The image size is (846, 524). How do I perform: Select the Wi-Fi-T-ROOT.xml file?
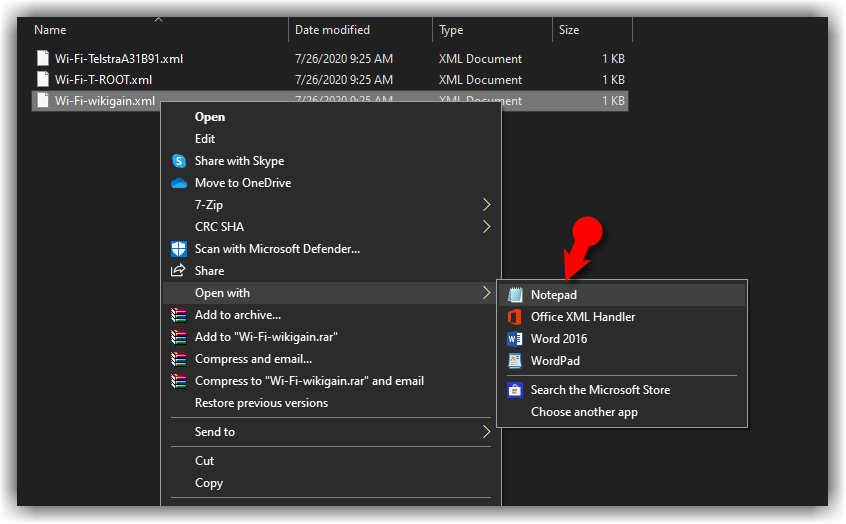click(x=103, y=80)
